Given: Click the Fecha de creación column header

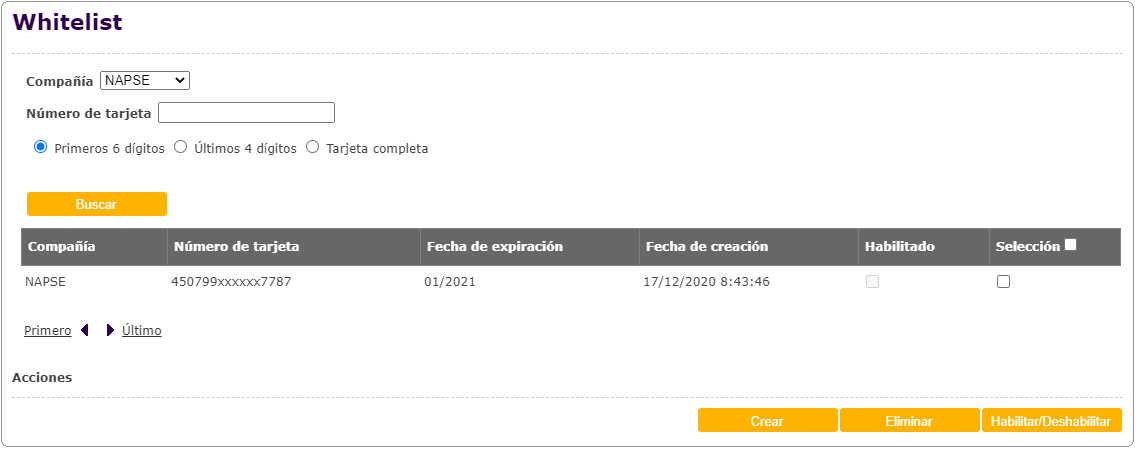Looking at the screenshot, I should coord(707,246).
